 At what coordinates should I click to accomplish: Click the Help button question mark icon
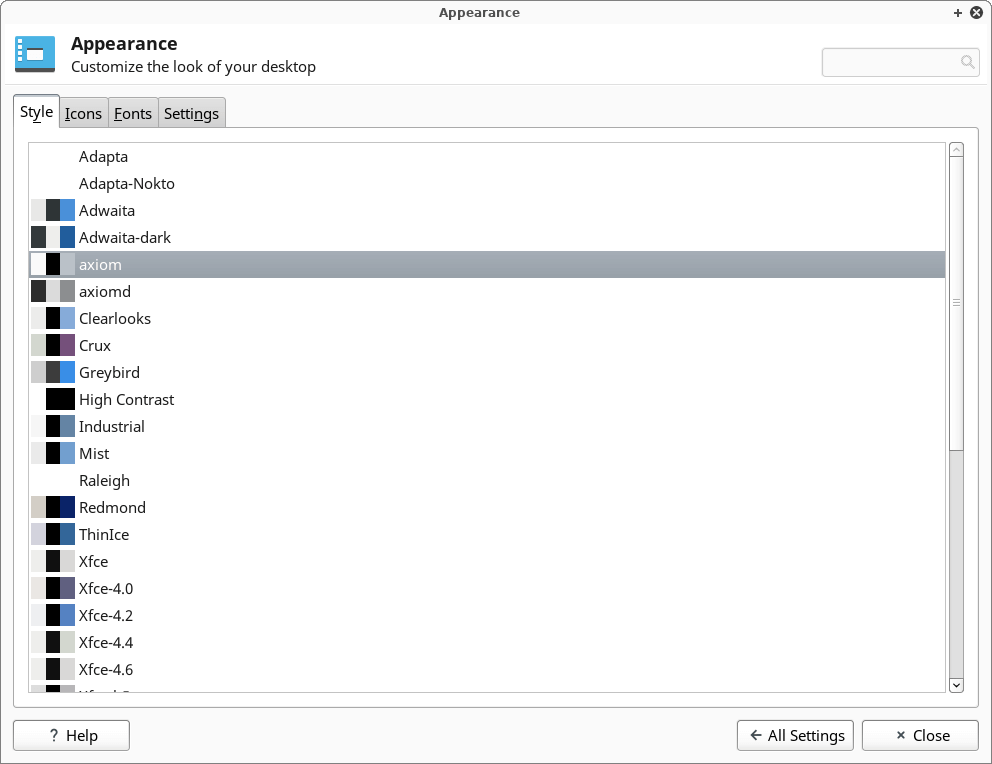click(54, 736)
